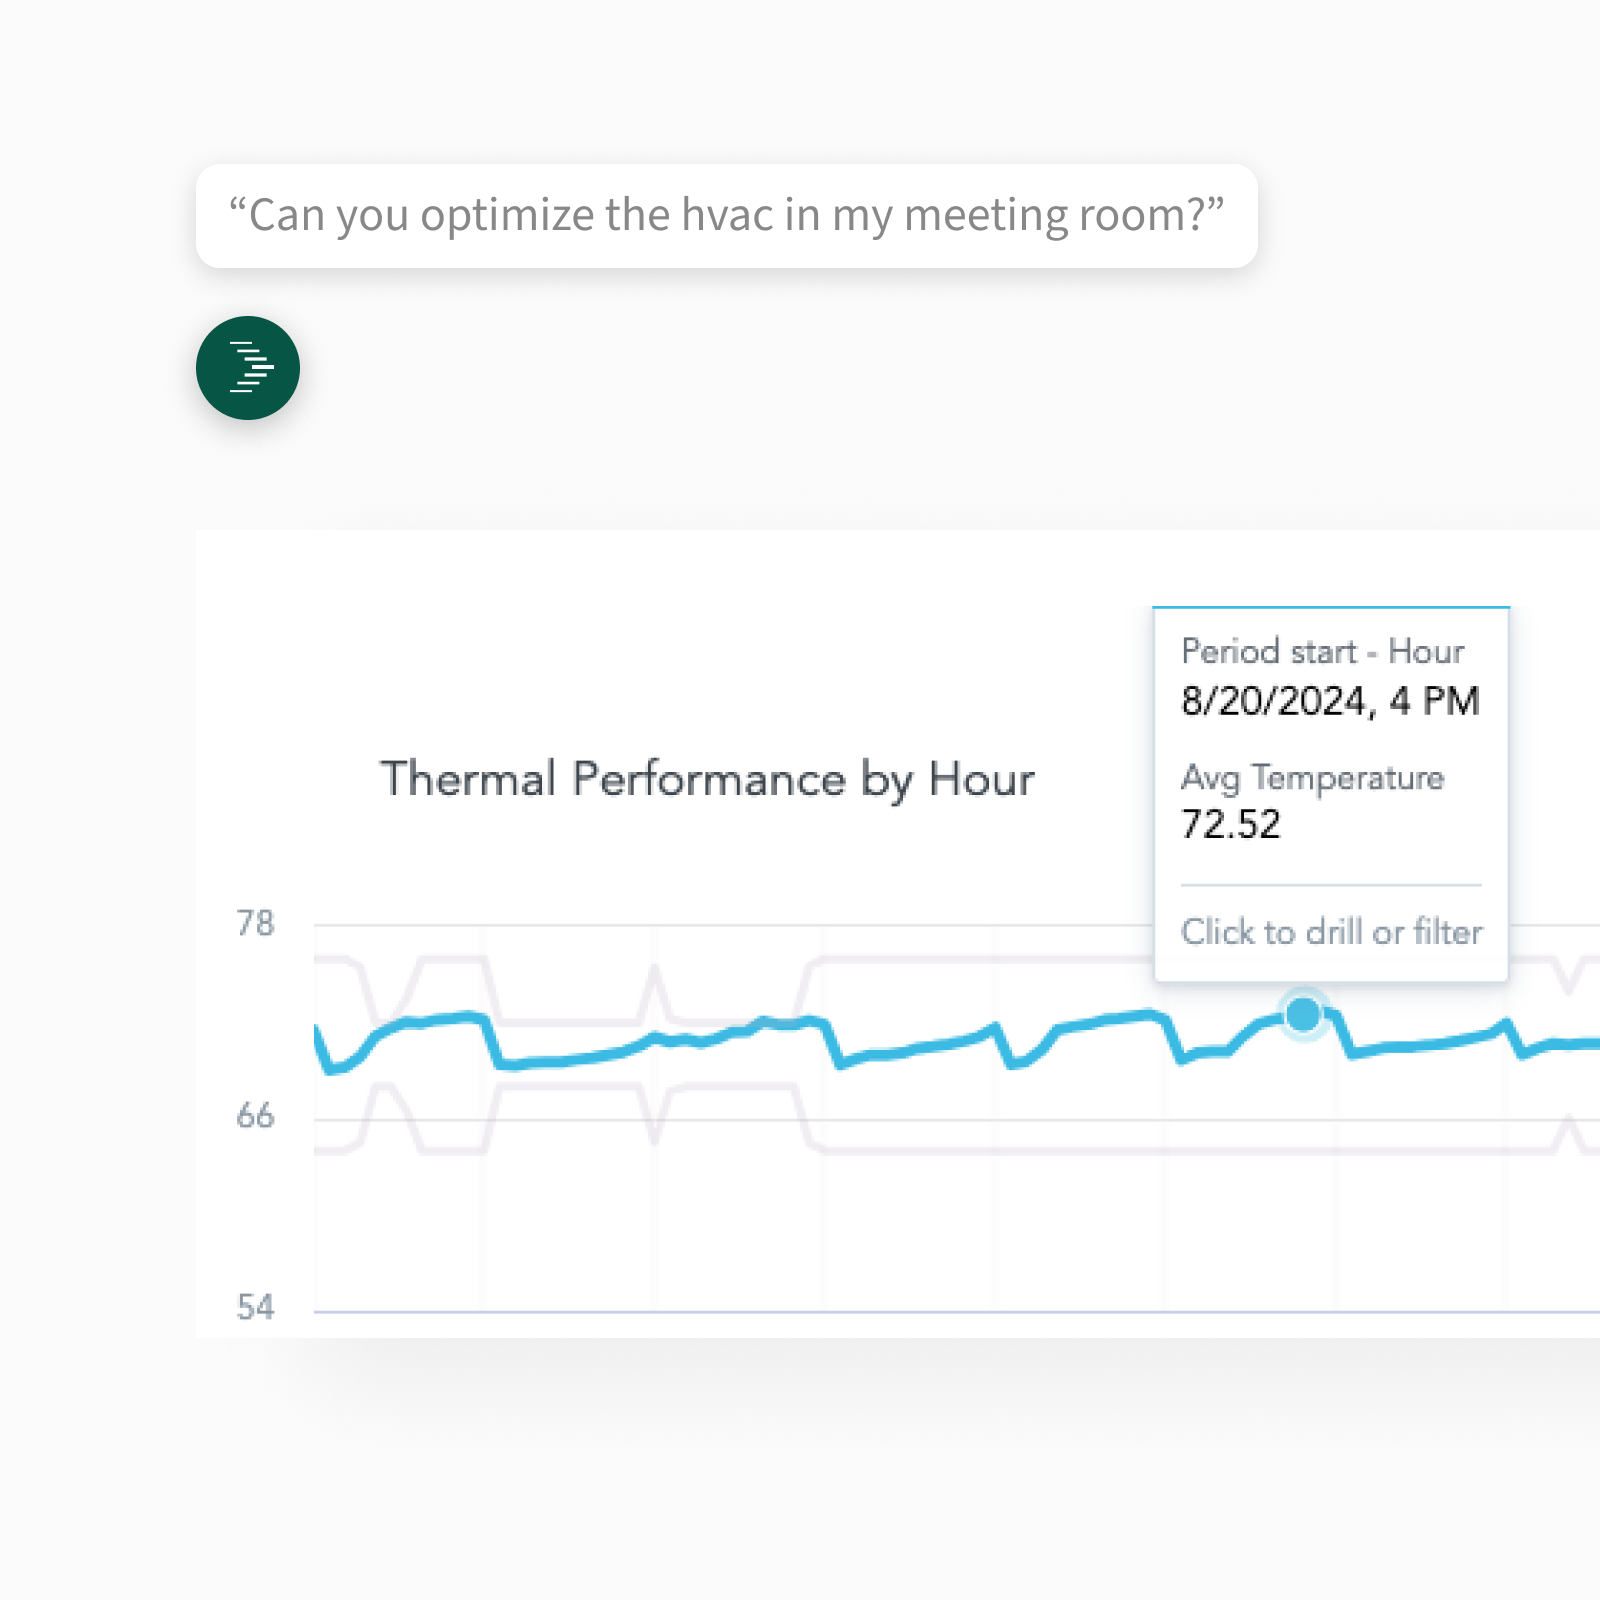Click the 66 y-axis label

tap(255, 1116)
